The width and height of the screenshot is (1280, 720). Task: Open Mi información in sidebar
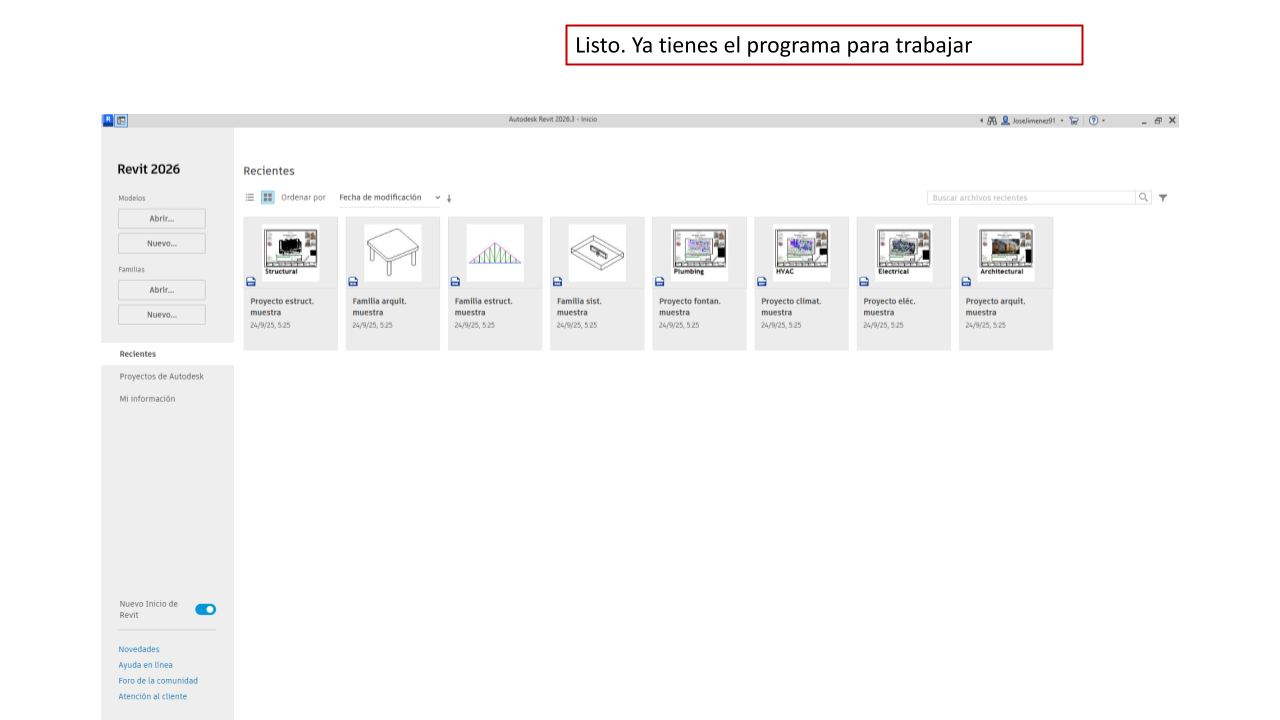[147, 399]
